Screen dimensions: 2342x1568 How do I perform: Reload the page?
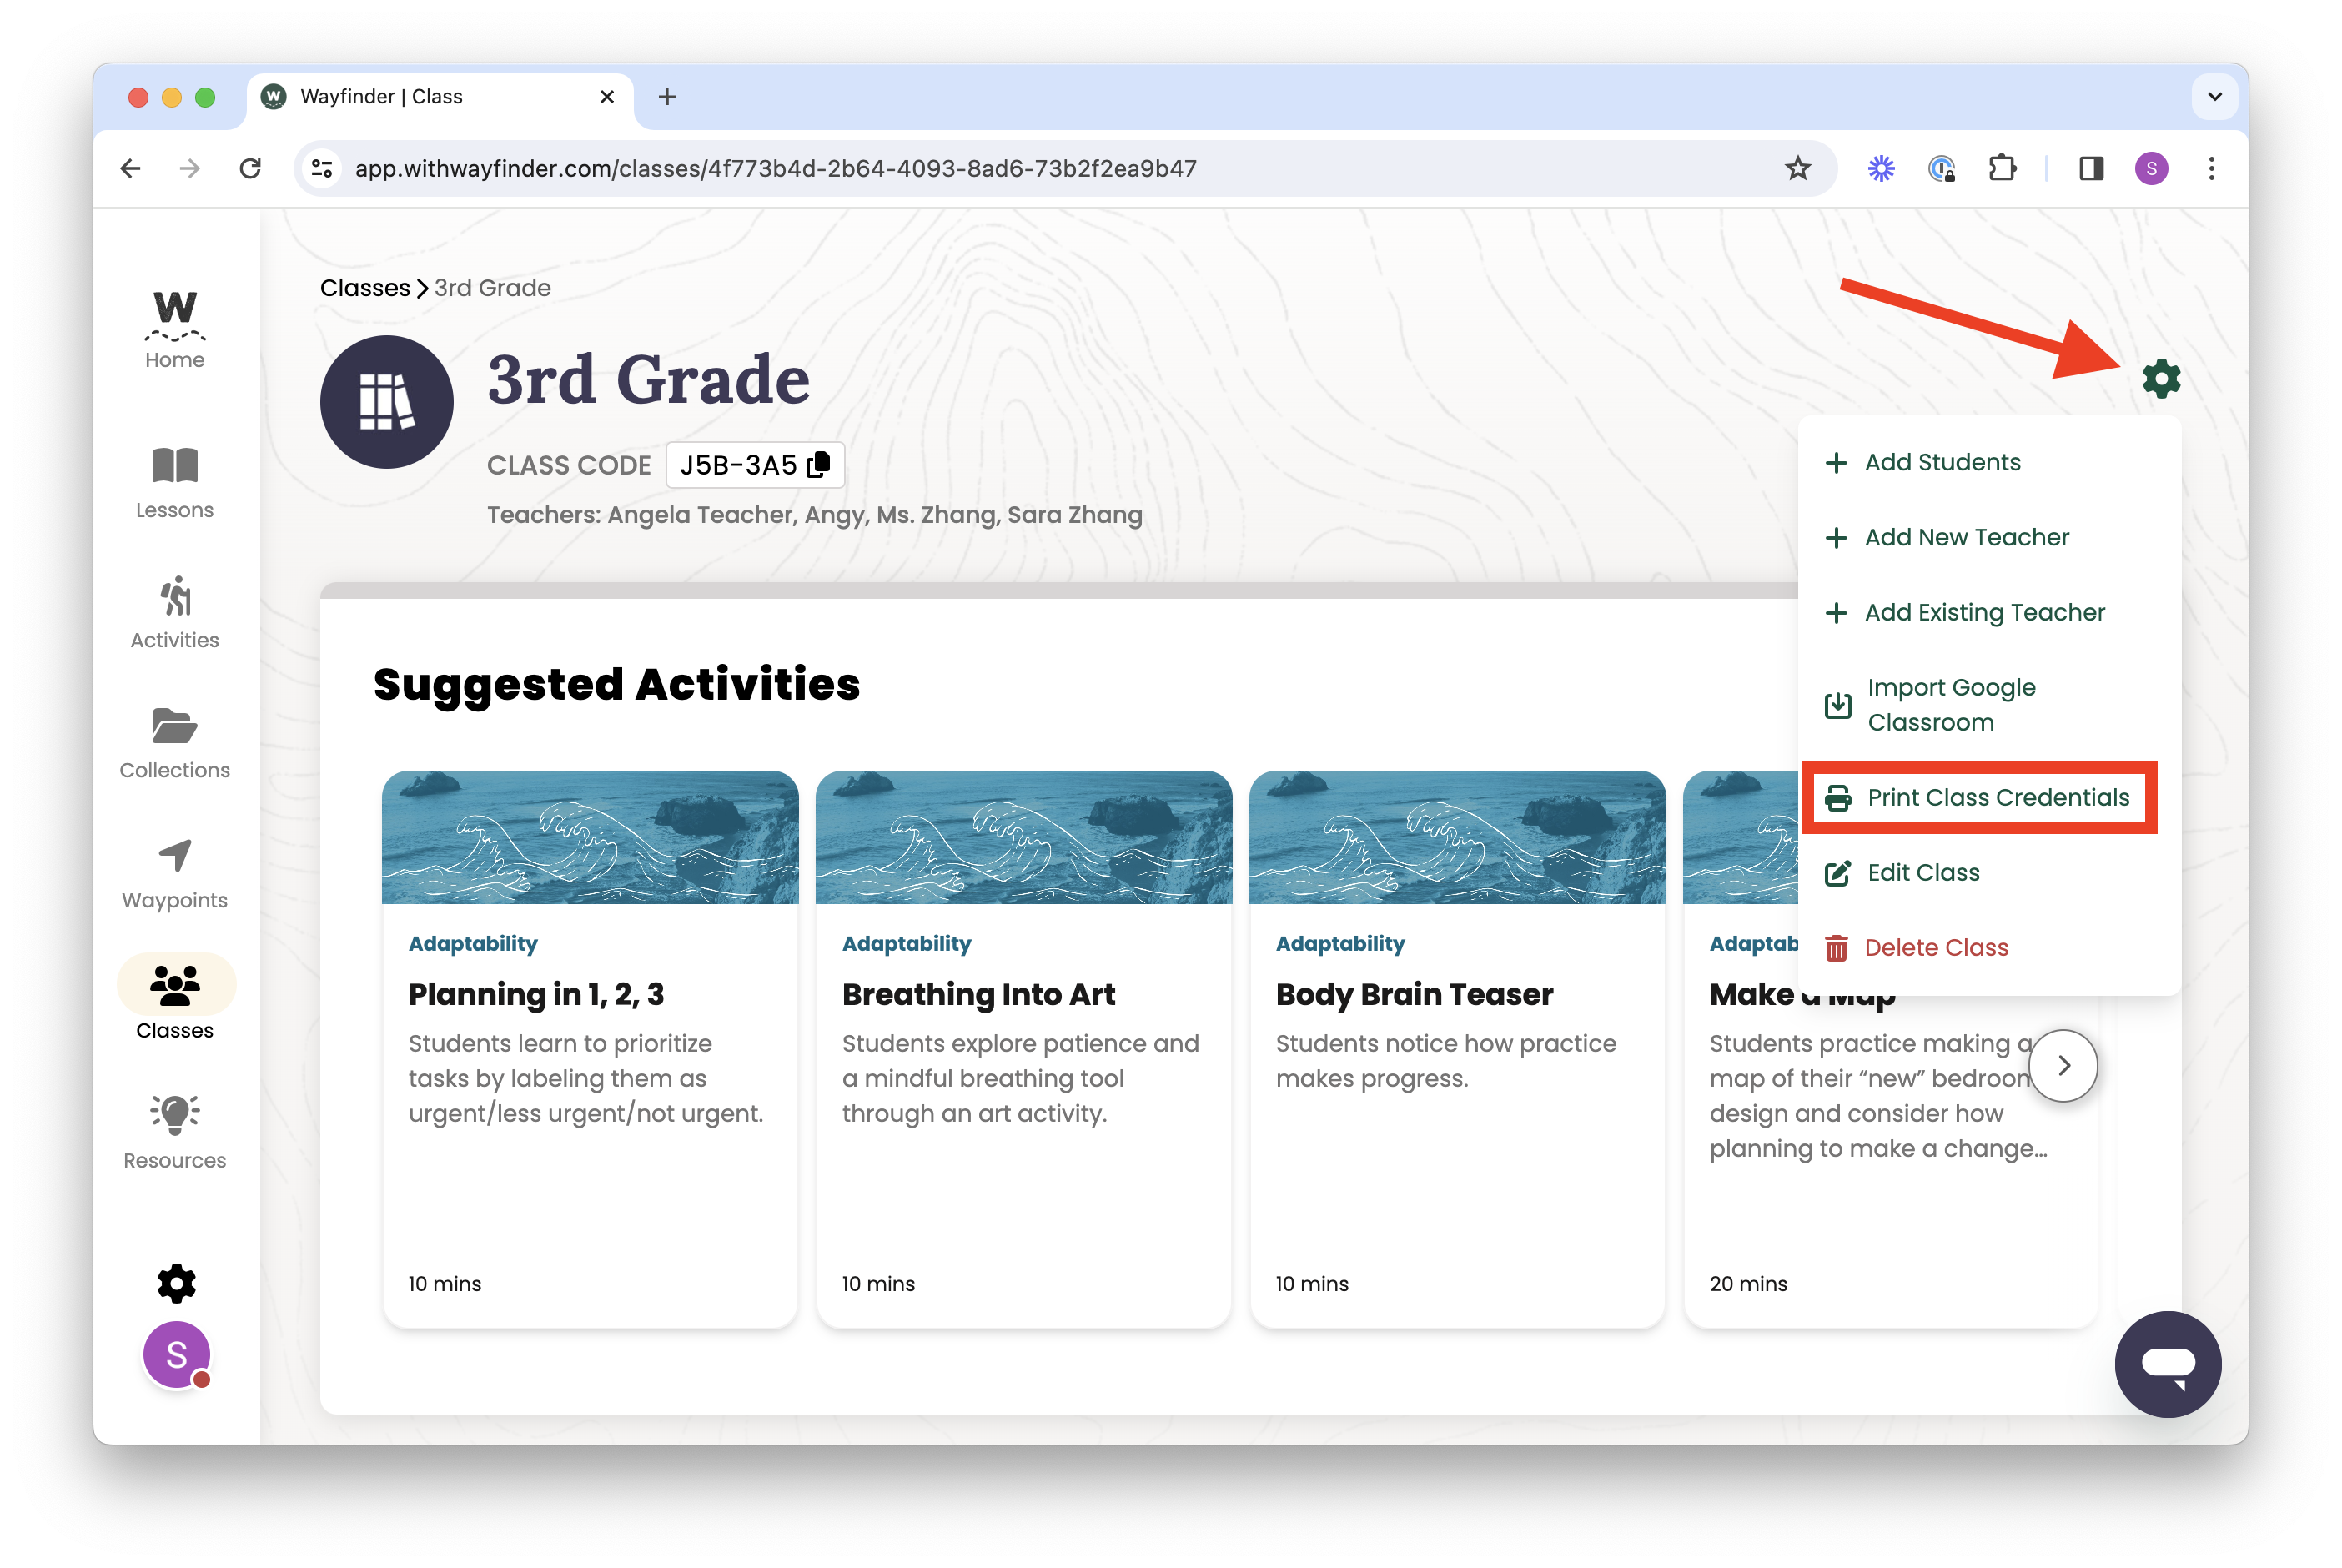click(x=250, y=168)
